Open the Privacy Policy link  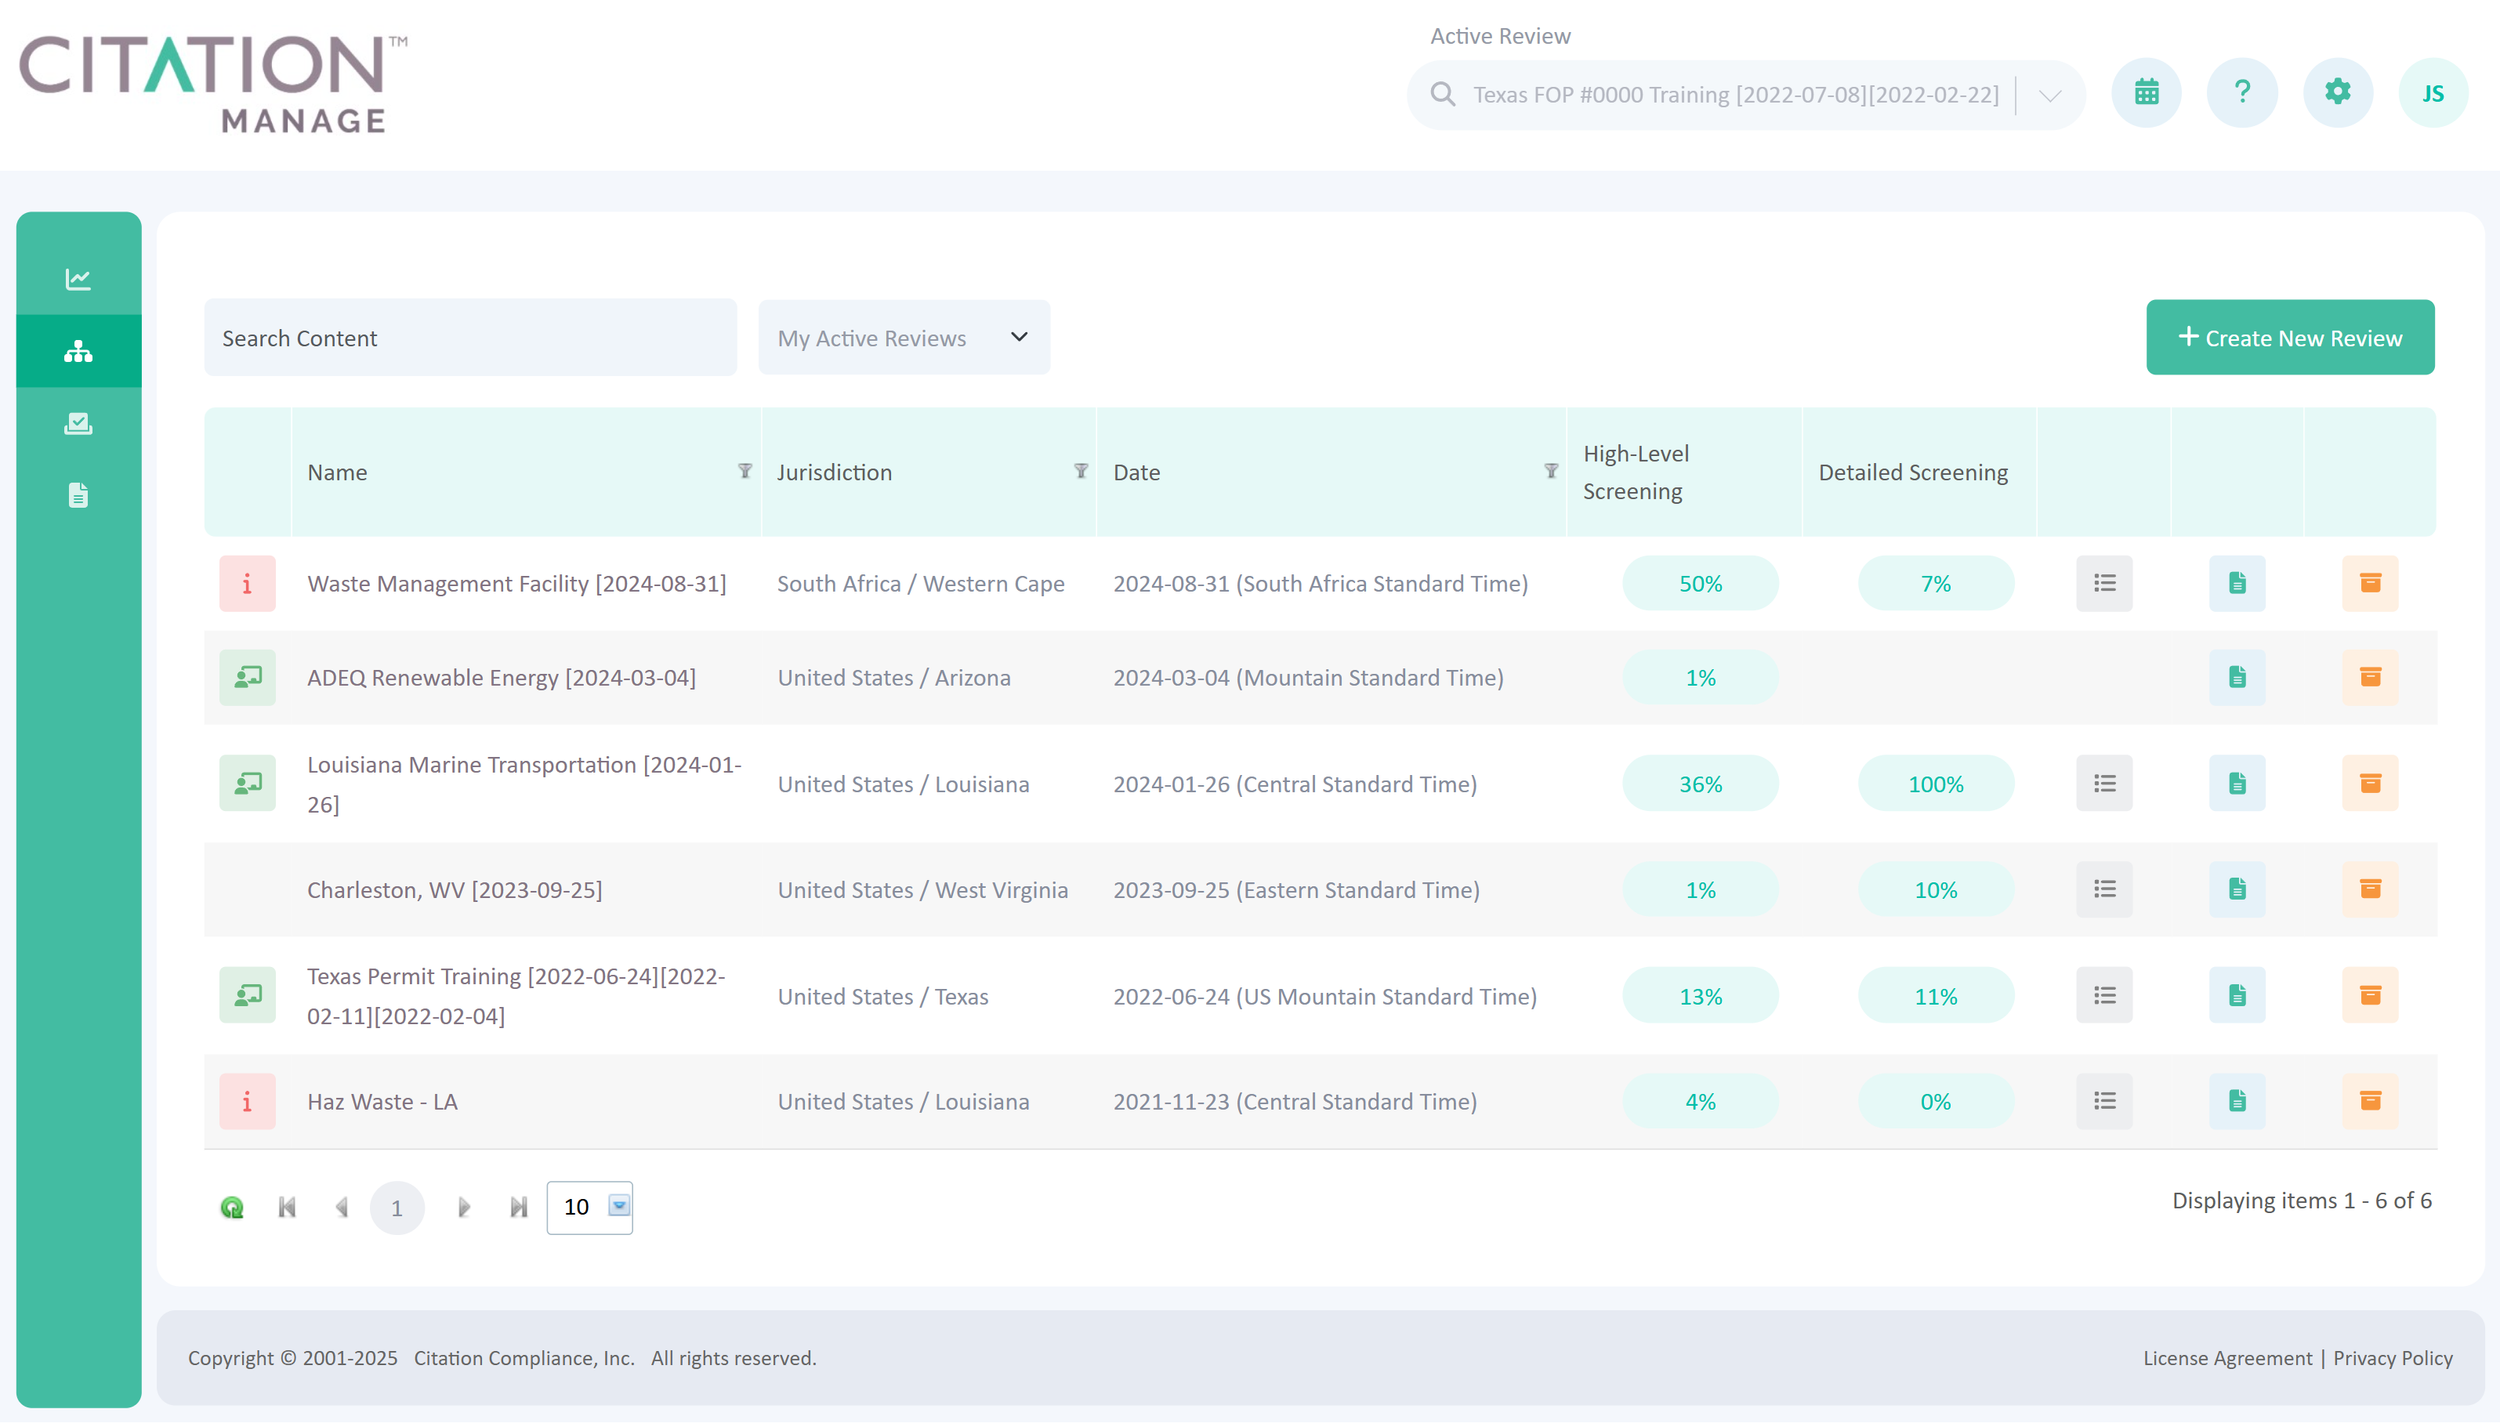2392,1358
